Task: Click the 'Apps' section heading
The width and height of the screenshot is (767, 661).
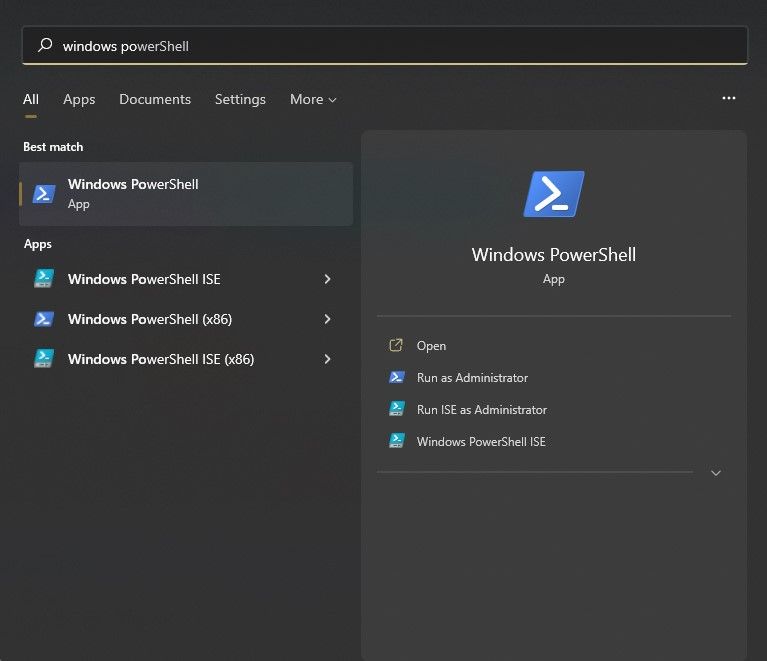Action: coord(38,244)
